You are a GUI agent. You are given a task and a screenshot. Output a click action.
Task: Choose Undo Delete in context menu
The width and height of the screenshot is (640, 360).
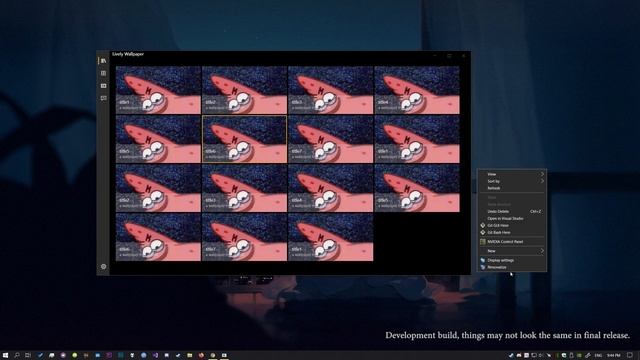click(x=512, y=211)
